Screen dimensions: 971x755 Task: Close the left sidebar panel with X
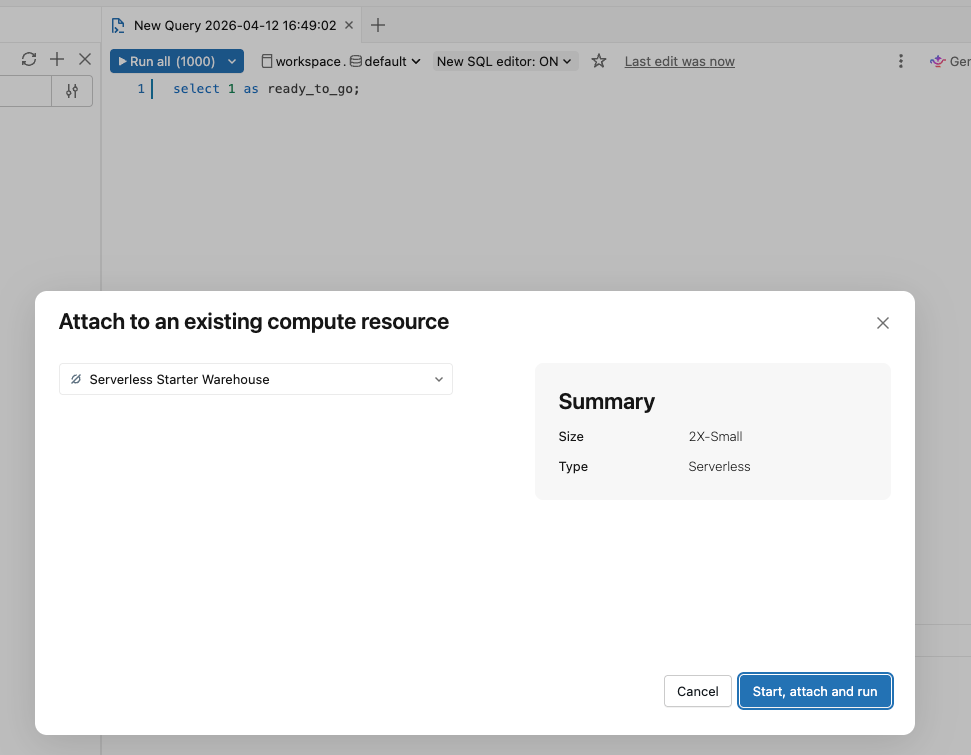click(x=85, y=60)
